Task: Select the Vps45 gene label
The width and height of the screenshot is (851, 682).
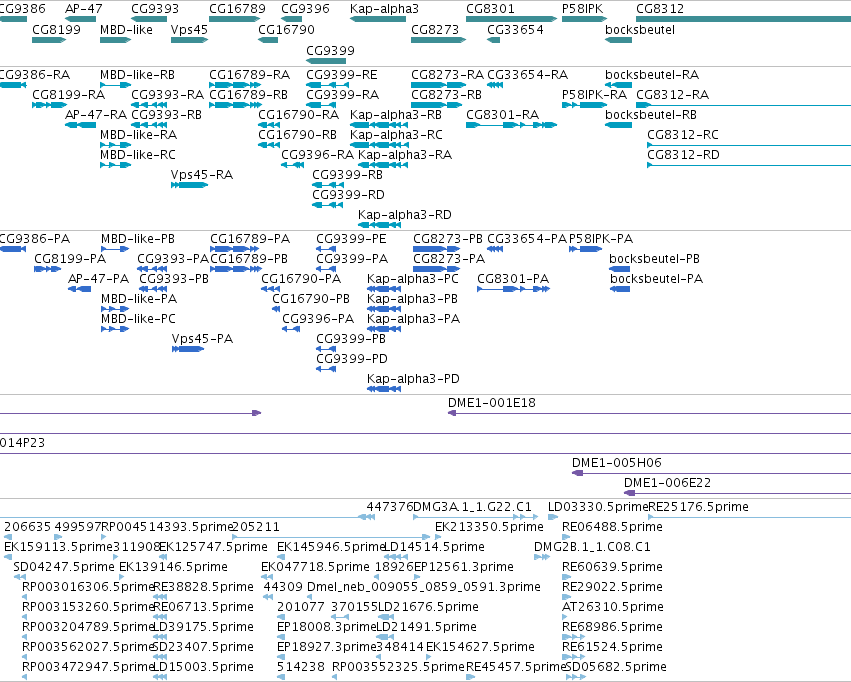Action: [189, 29]
